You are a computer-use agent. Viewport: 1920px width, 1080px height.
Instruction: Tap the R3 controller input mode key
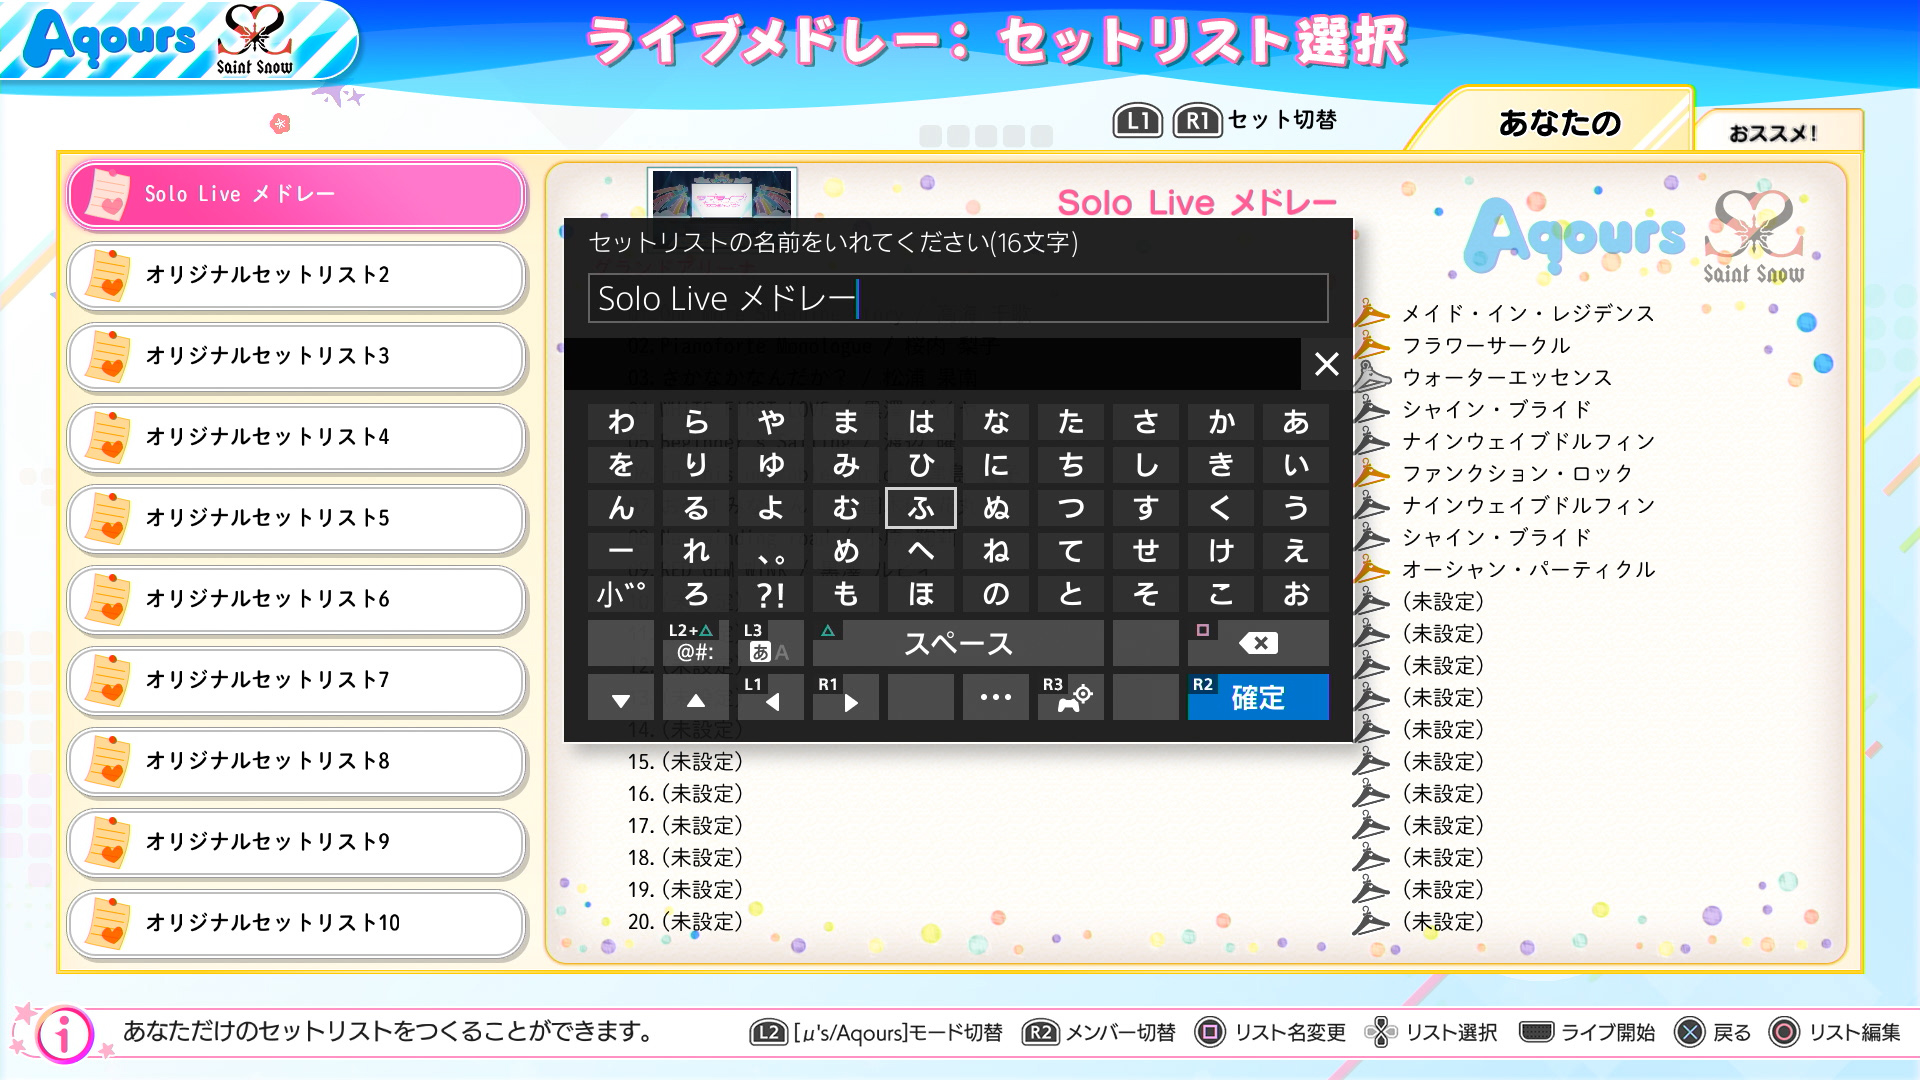pos(1071,697)
